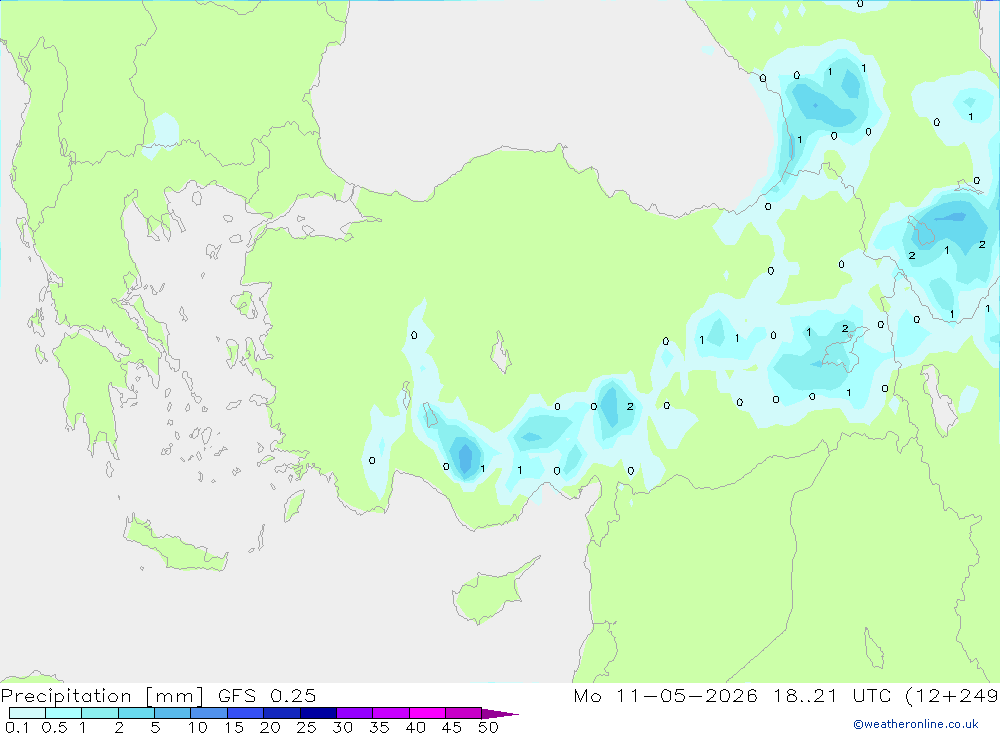Pick the 15–20 mm legend color box

(246, 713)
